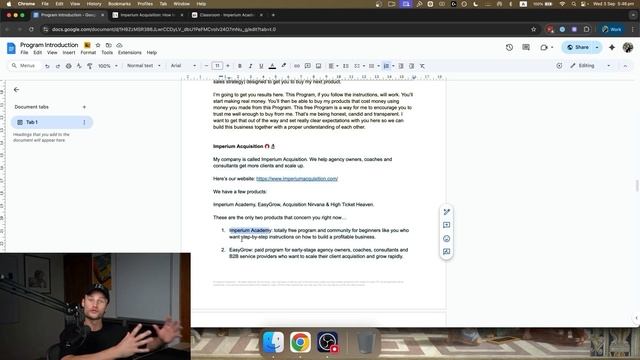Screen dimensions: 640x360
Task: Open the bulleted list dropdown
Action: [x=374, y=66]
